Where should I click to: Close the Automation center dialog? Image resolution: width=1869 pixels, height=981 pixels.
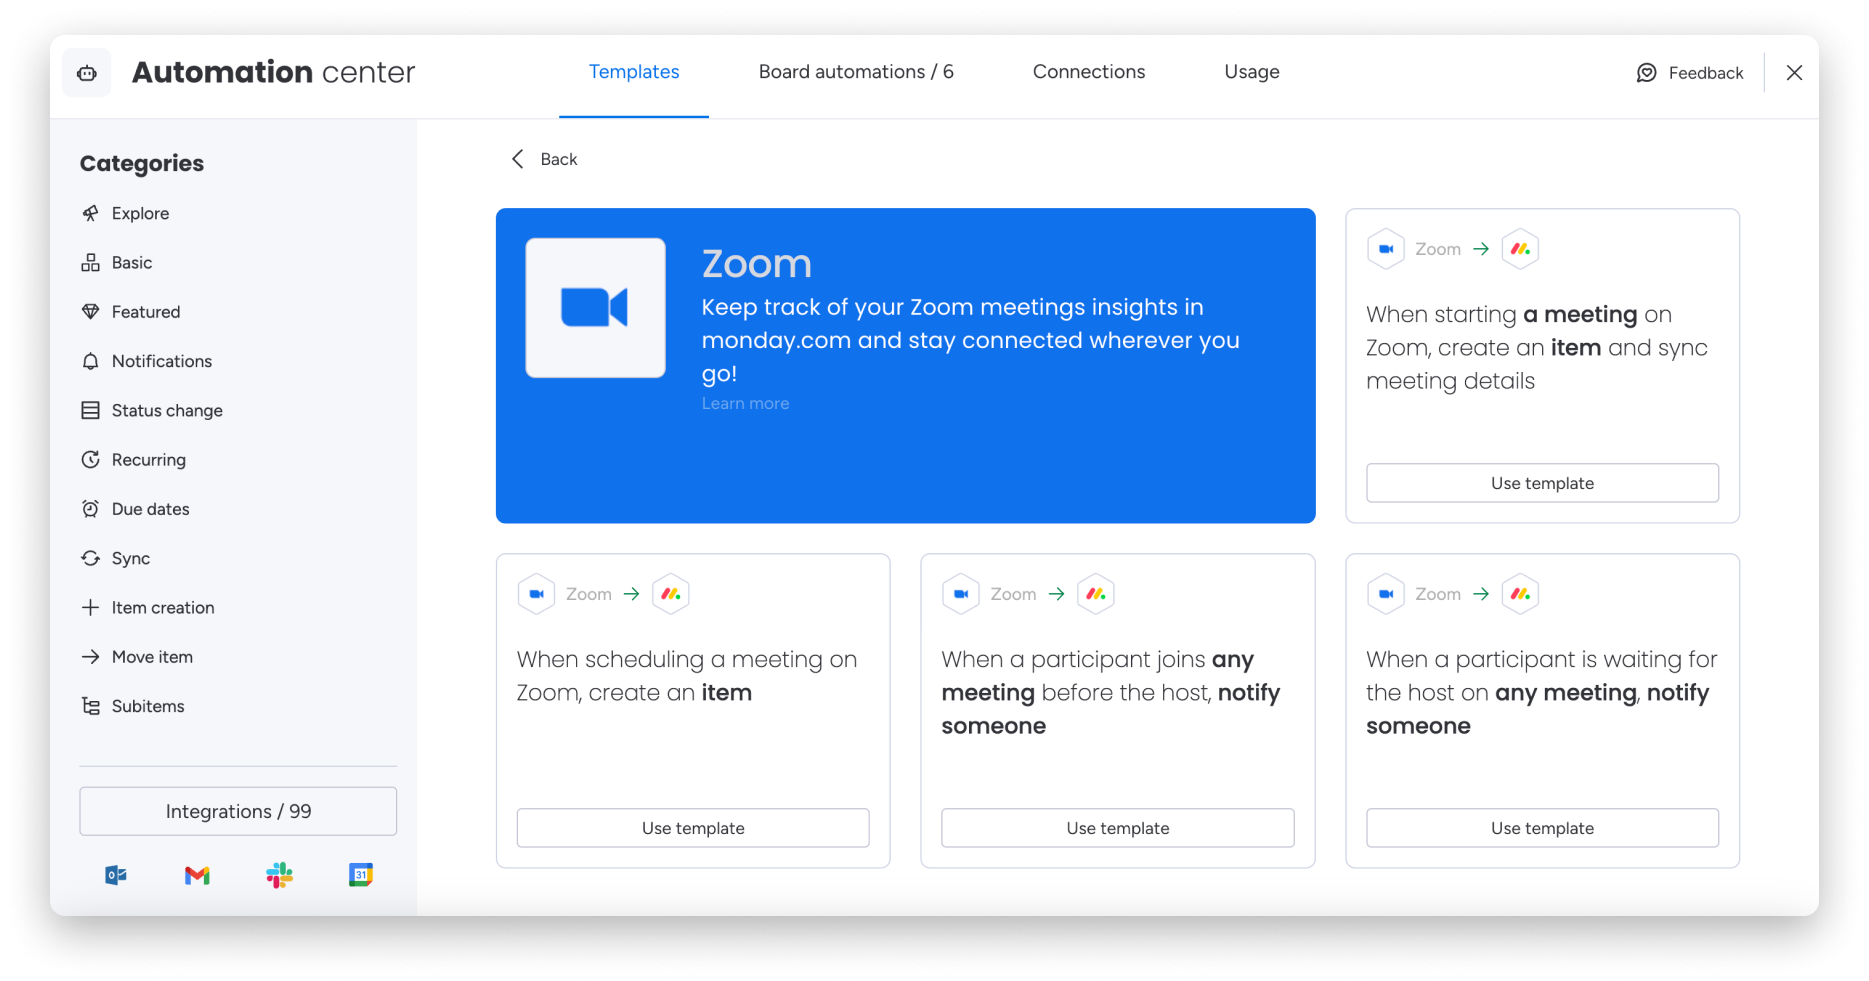[x=1794, y=73]
